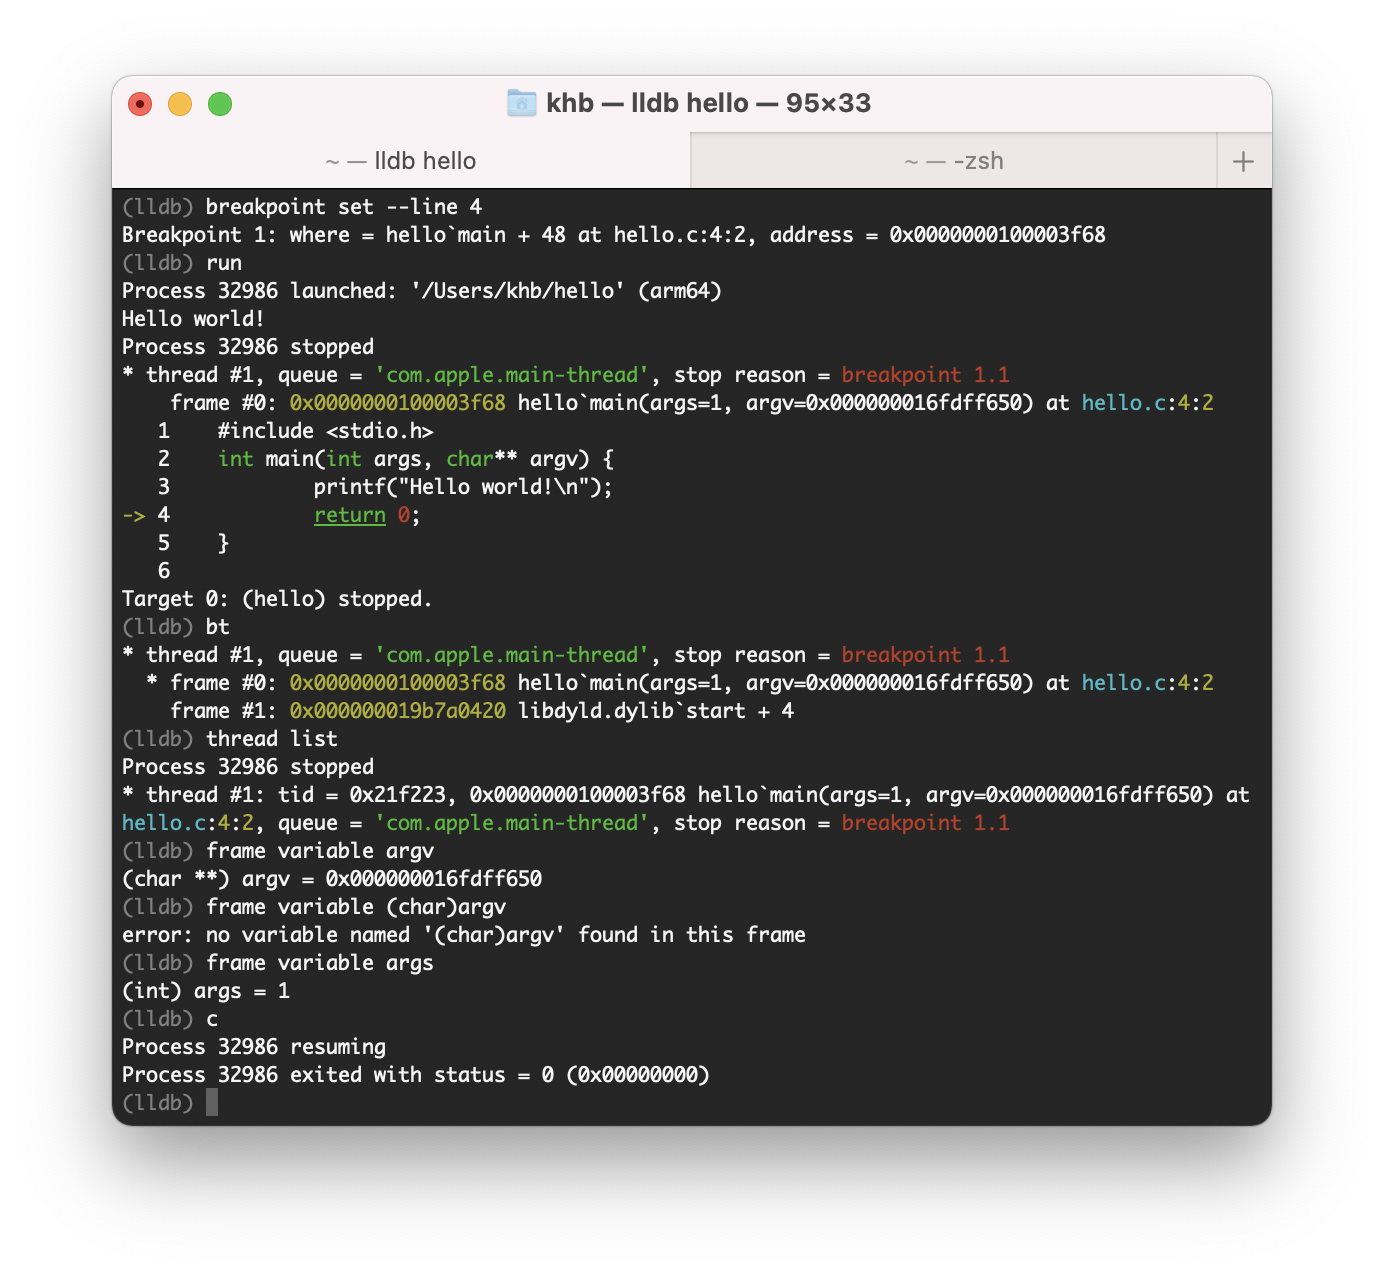Click the 'thread list' command
1384x1274 pixels.
(x=272, y=739)
